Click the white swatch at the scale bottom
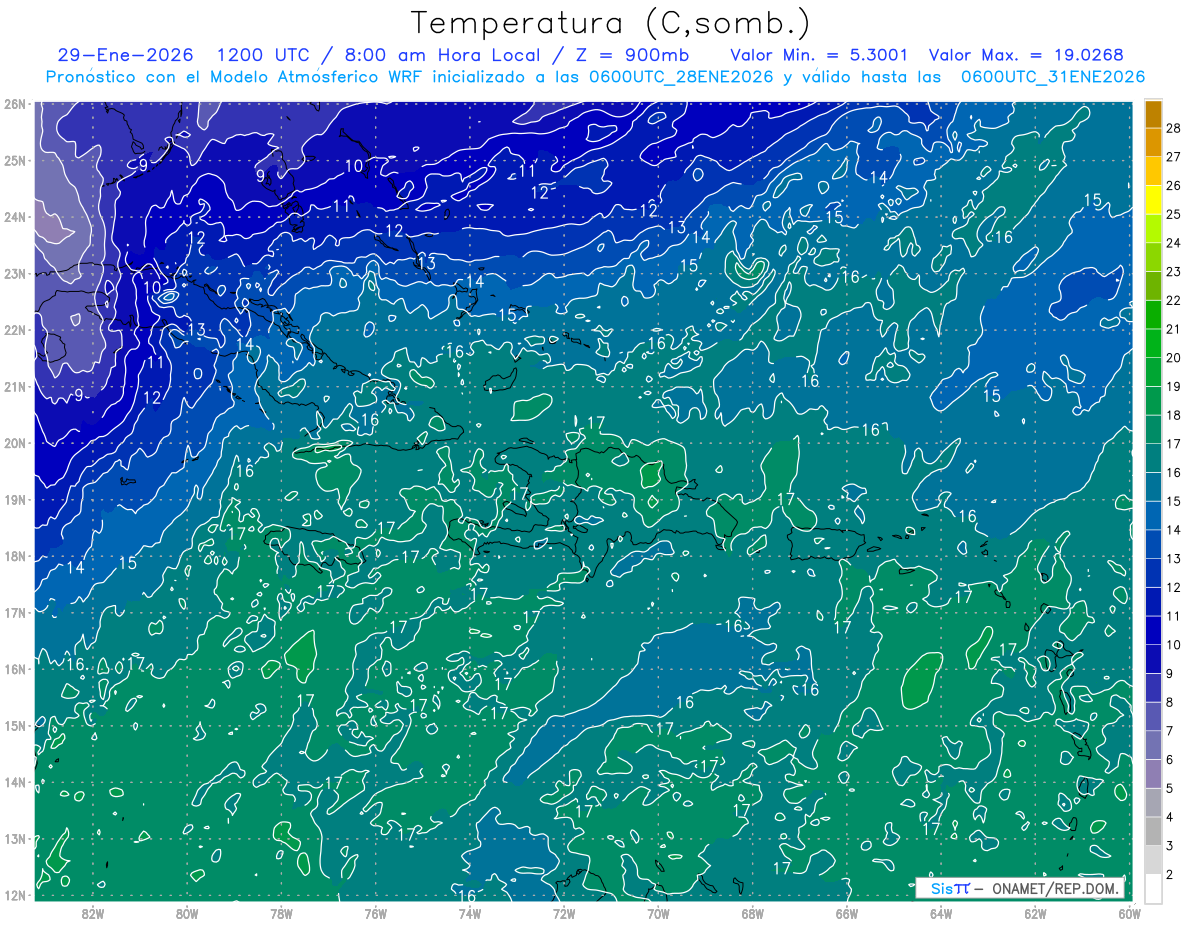Image resolution: width=1200 pixels, height=927 pixels. tap(1153, 888)
